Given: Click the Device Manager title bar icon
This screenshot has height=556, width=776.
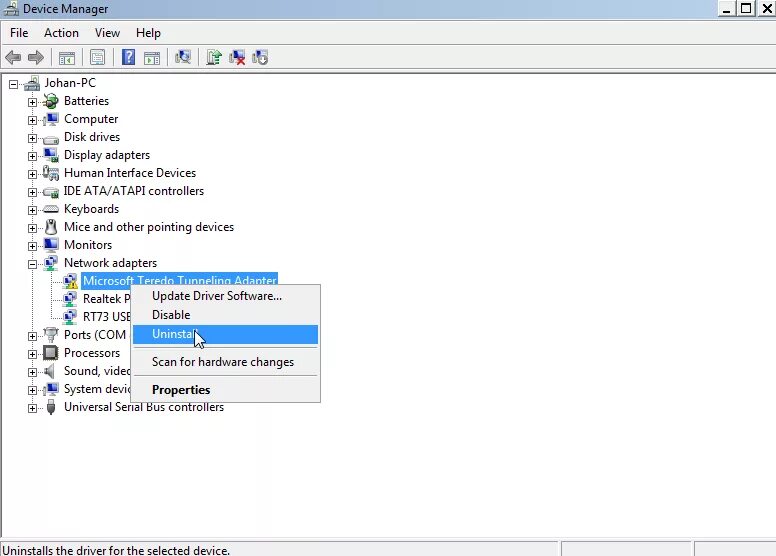Looking at the screenshot, I should point(11,8).
